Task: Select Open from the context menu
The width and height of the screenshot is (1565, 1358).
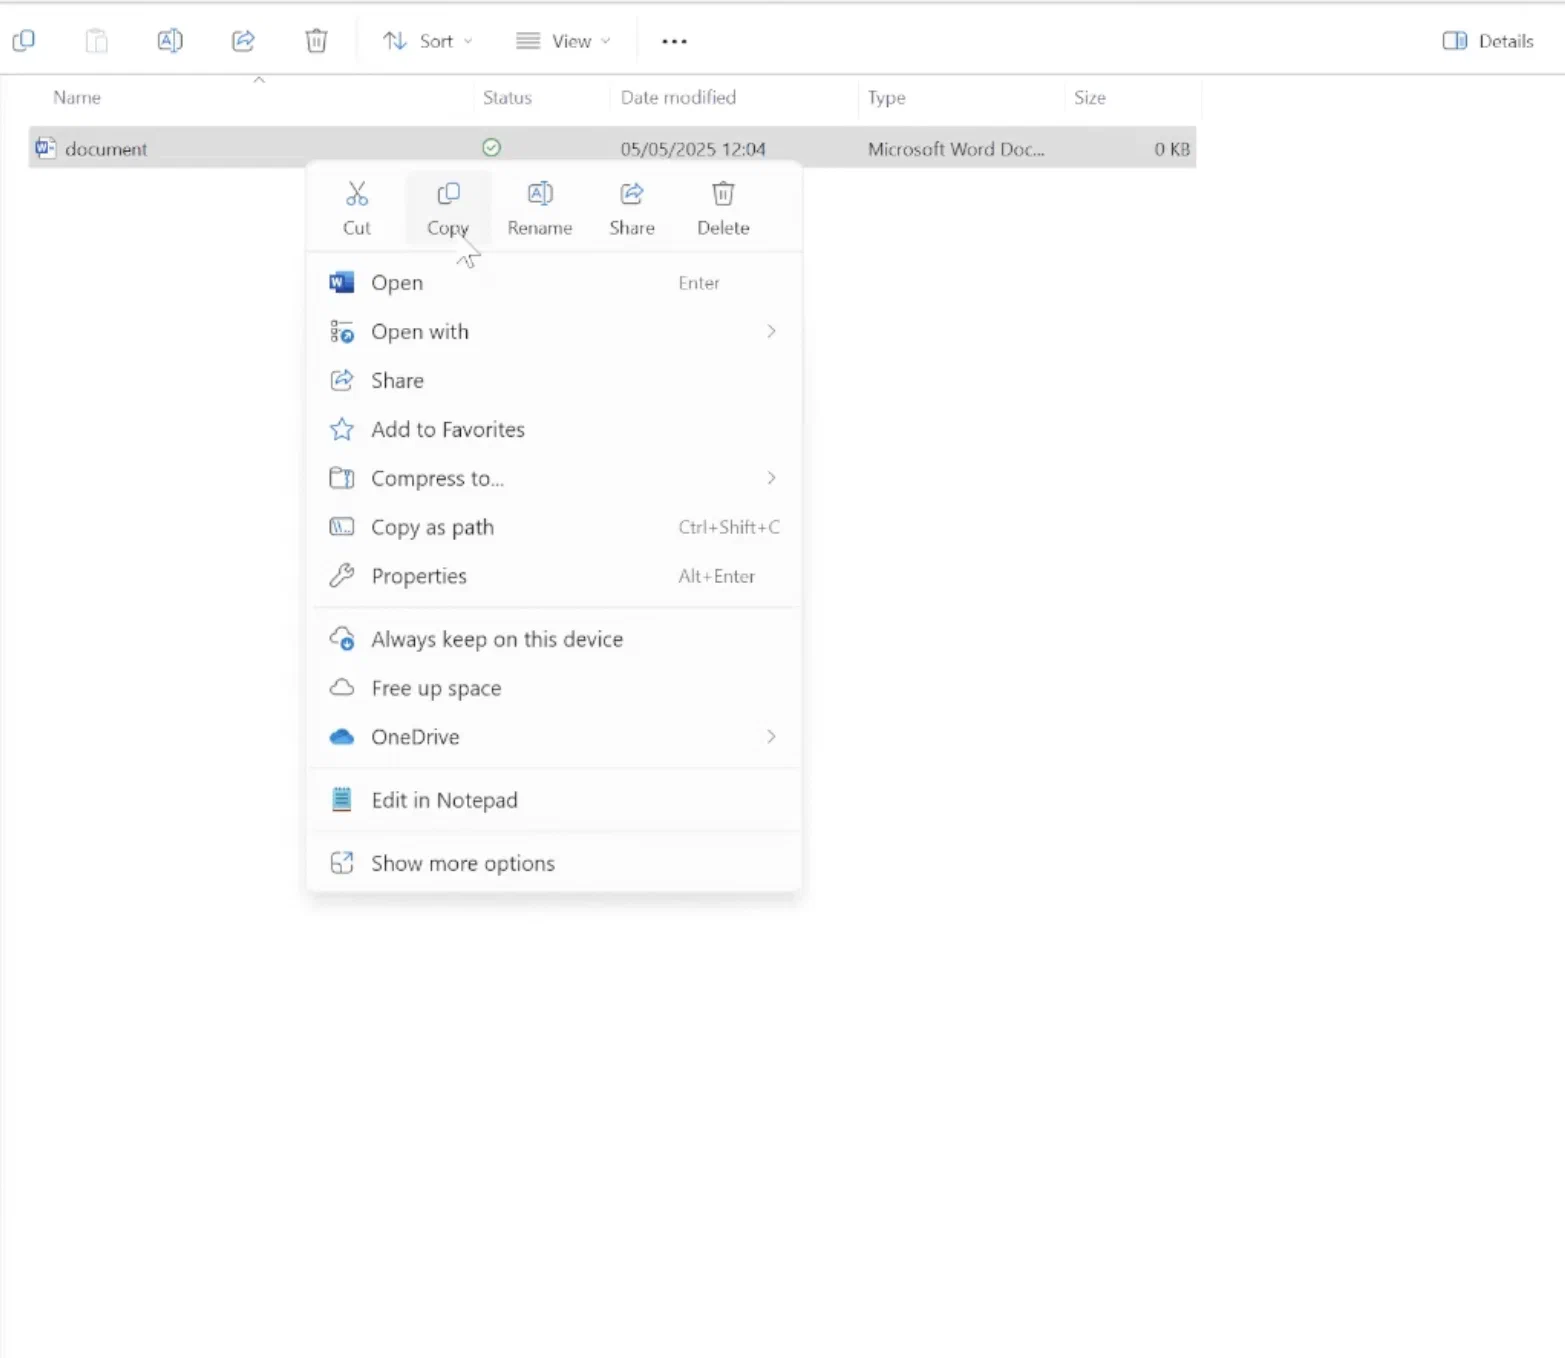Action: [x=554, y=283]
